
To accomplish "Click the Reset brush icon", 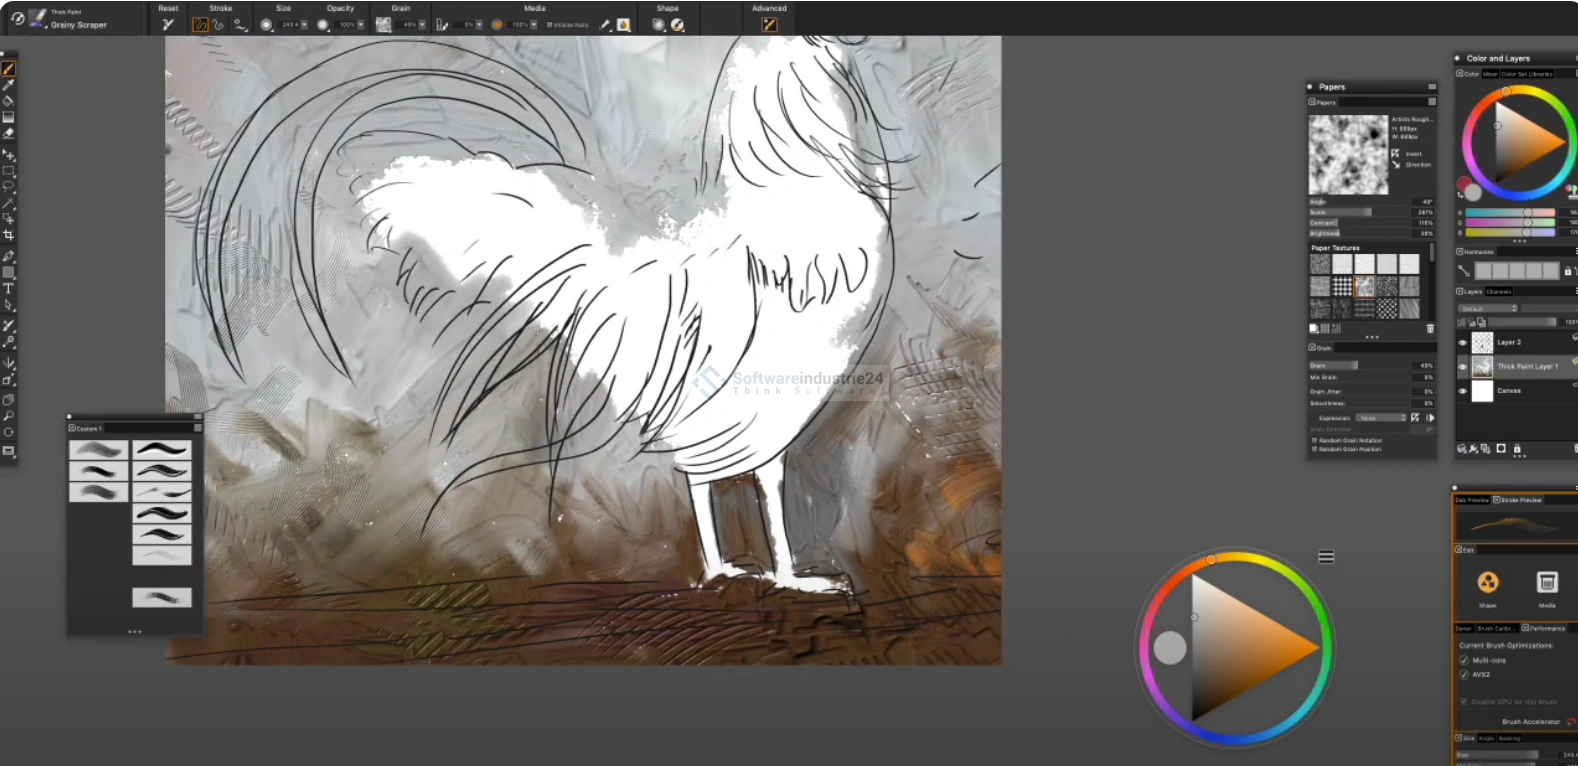I will coord(168,25).
